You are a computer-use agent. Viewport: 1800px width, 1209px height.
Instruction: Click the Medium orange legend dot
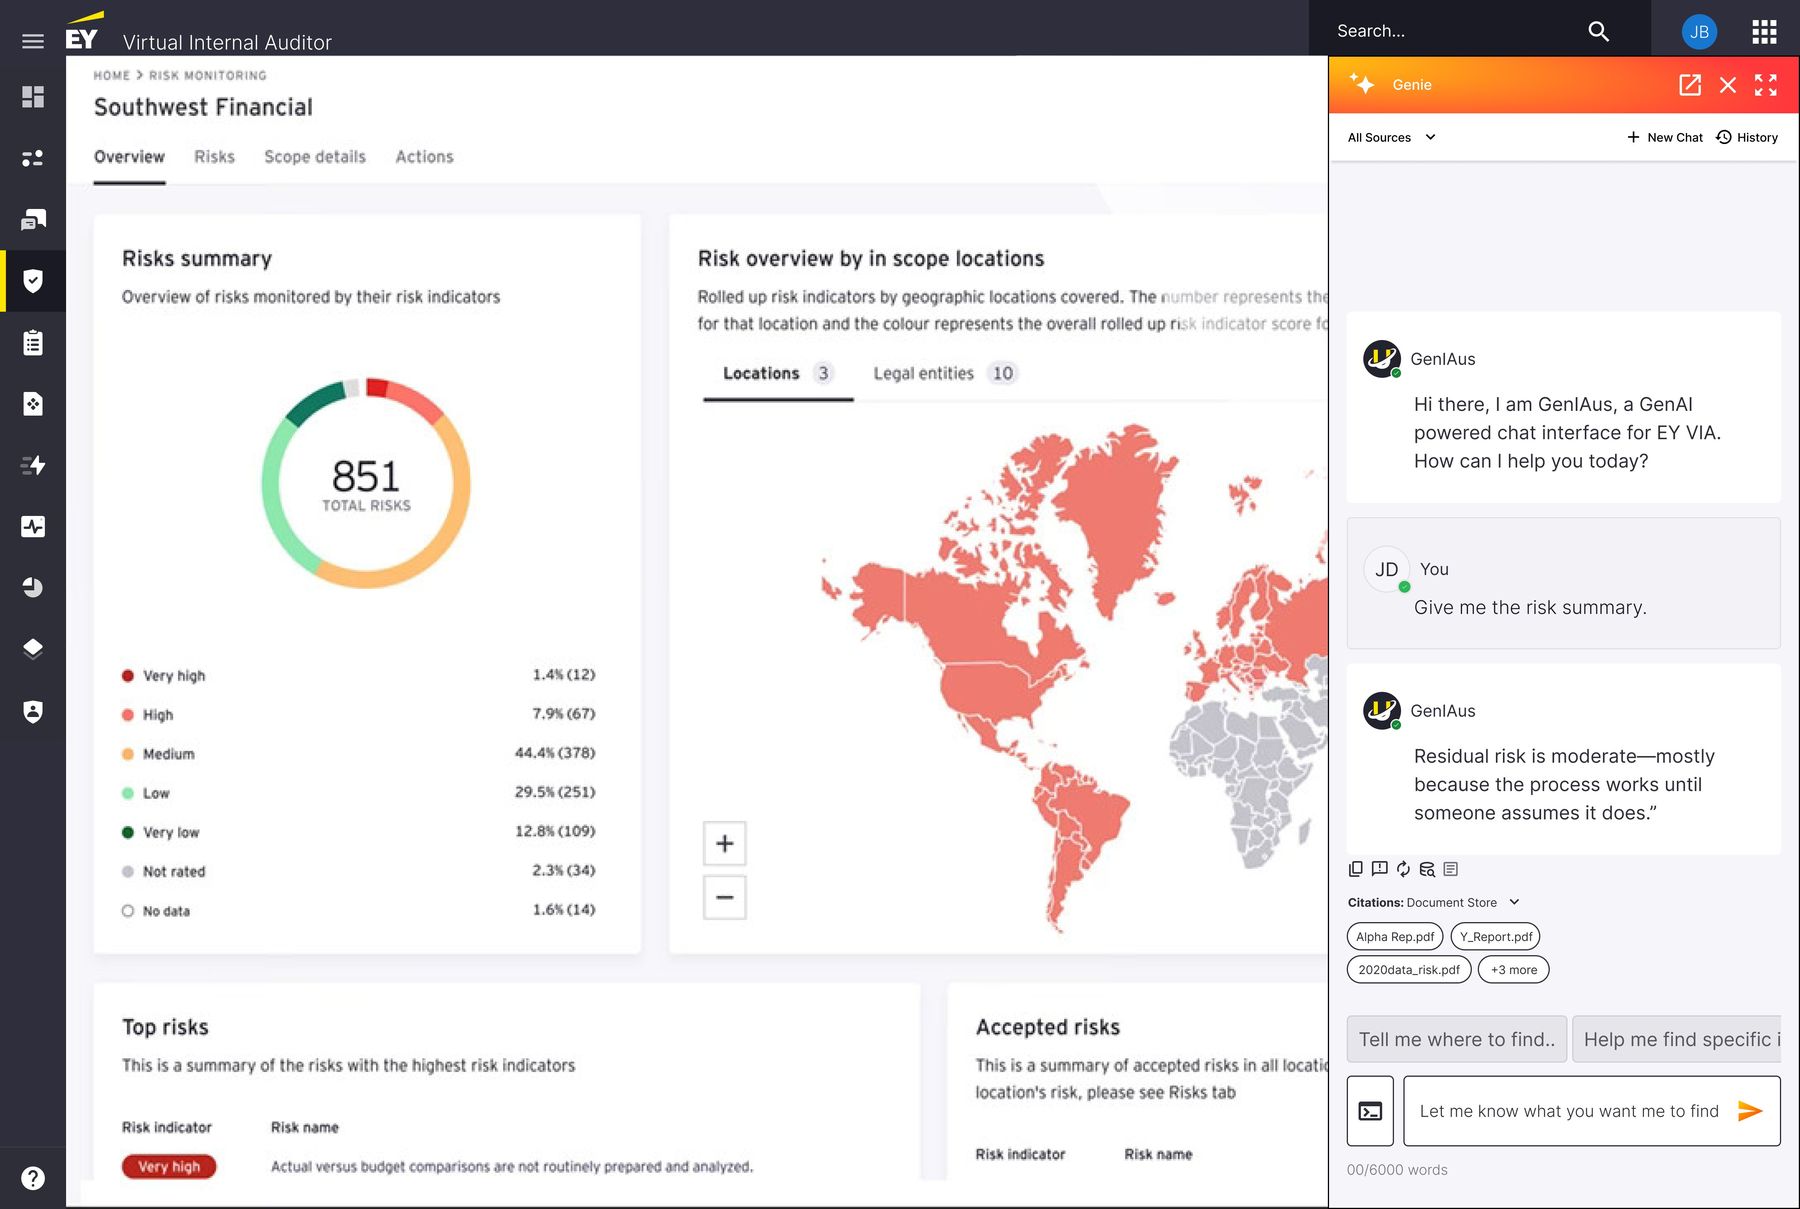pyautogui.click(x=128, y=754)
